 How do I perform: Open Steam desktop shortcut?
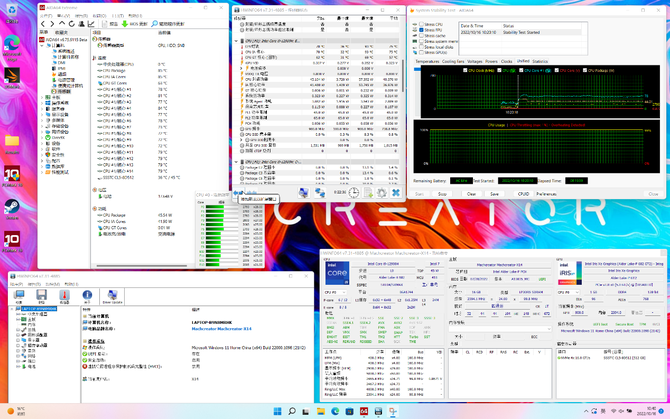pos(12,207)
